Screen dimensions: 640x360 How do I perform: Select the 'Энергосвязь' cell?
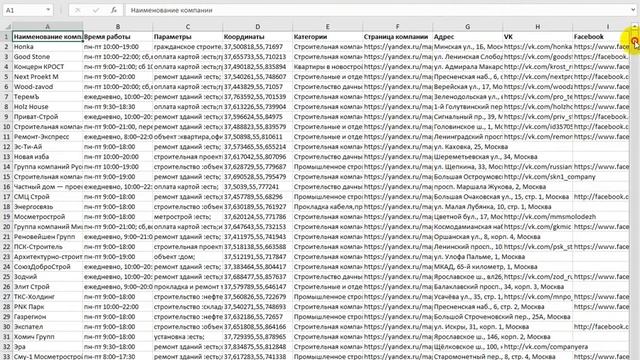(x=48, y=207)
